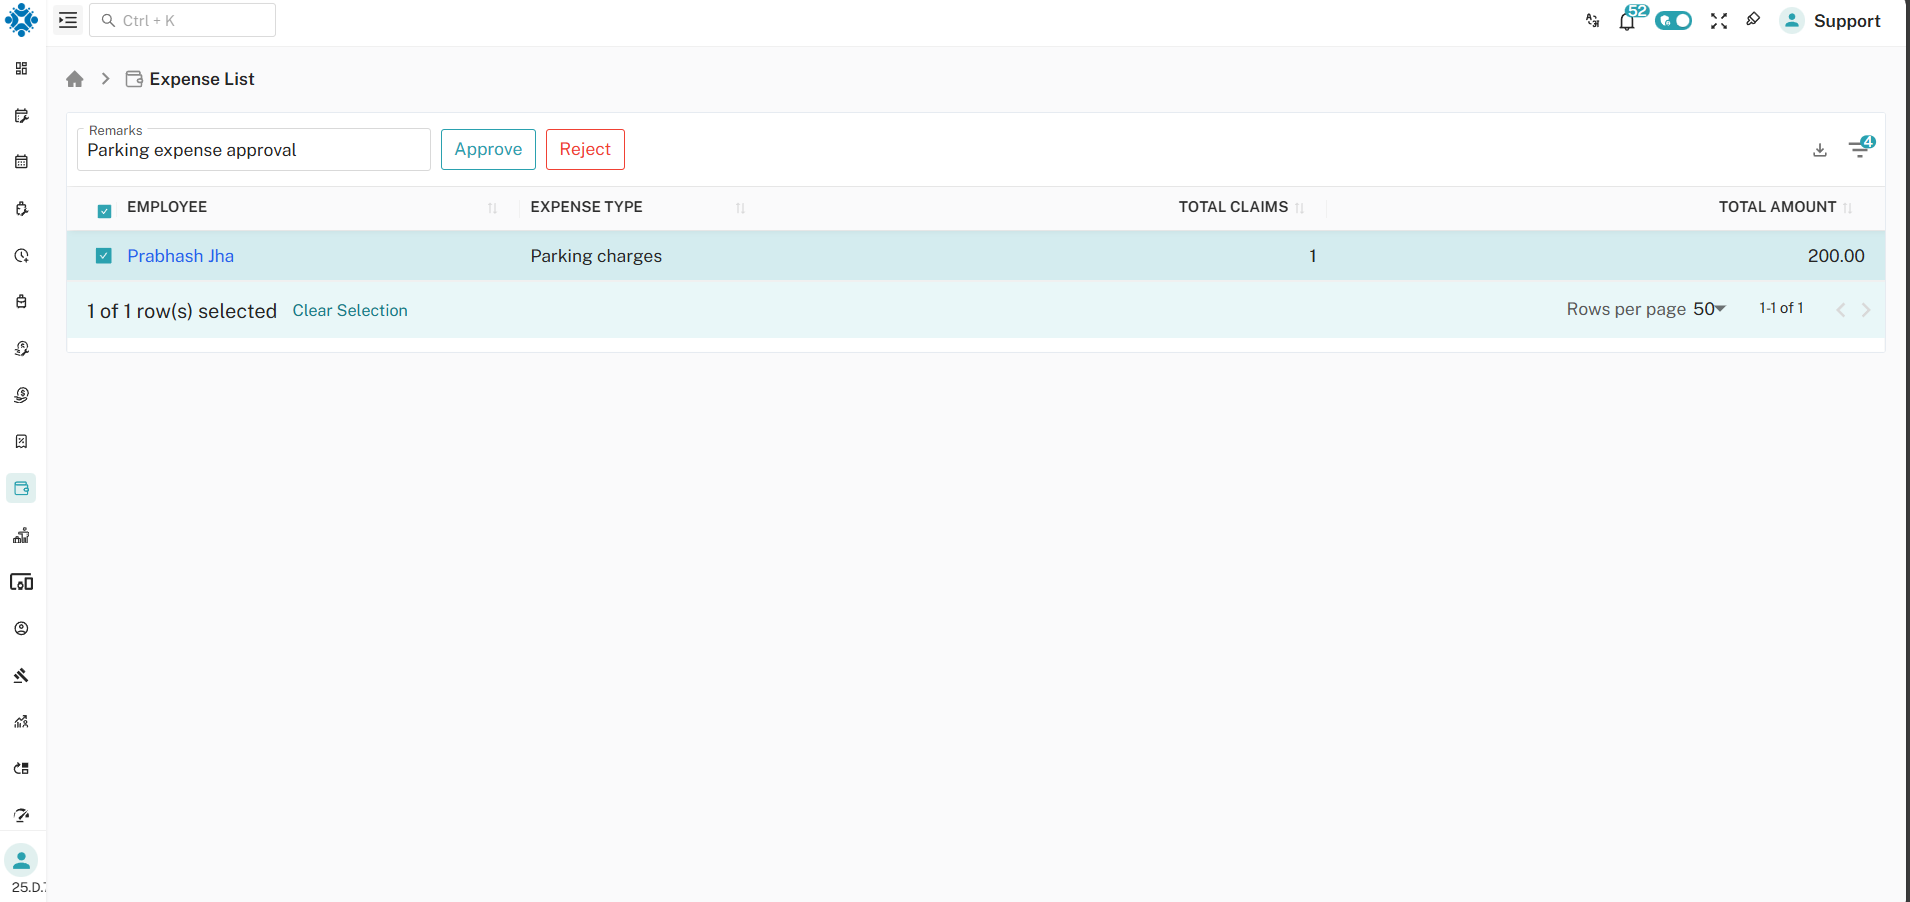The height and width of the screenshot is (902, 1910).
Task: Click the Clear Selection link
Action: point(350,311)
